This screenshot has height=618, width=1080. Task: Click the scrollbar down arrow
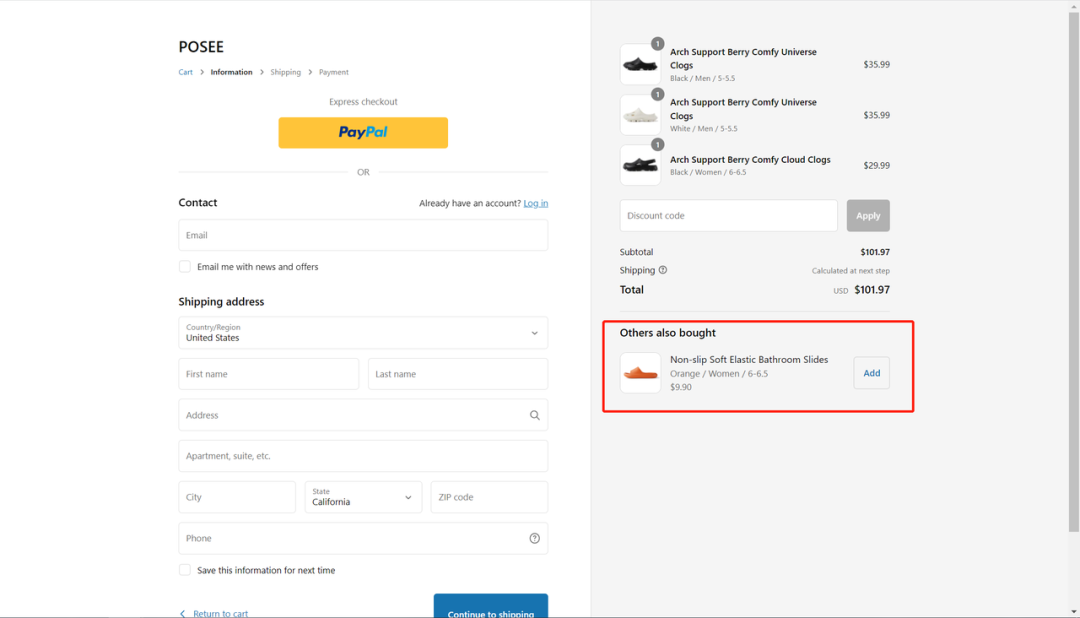[1074, 612]
